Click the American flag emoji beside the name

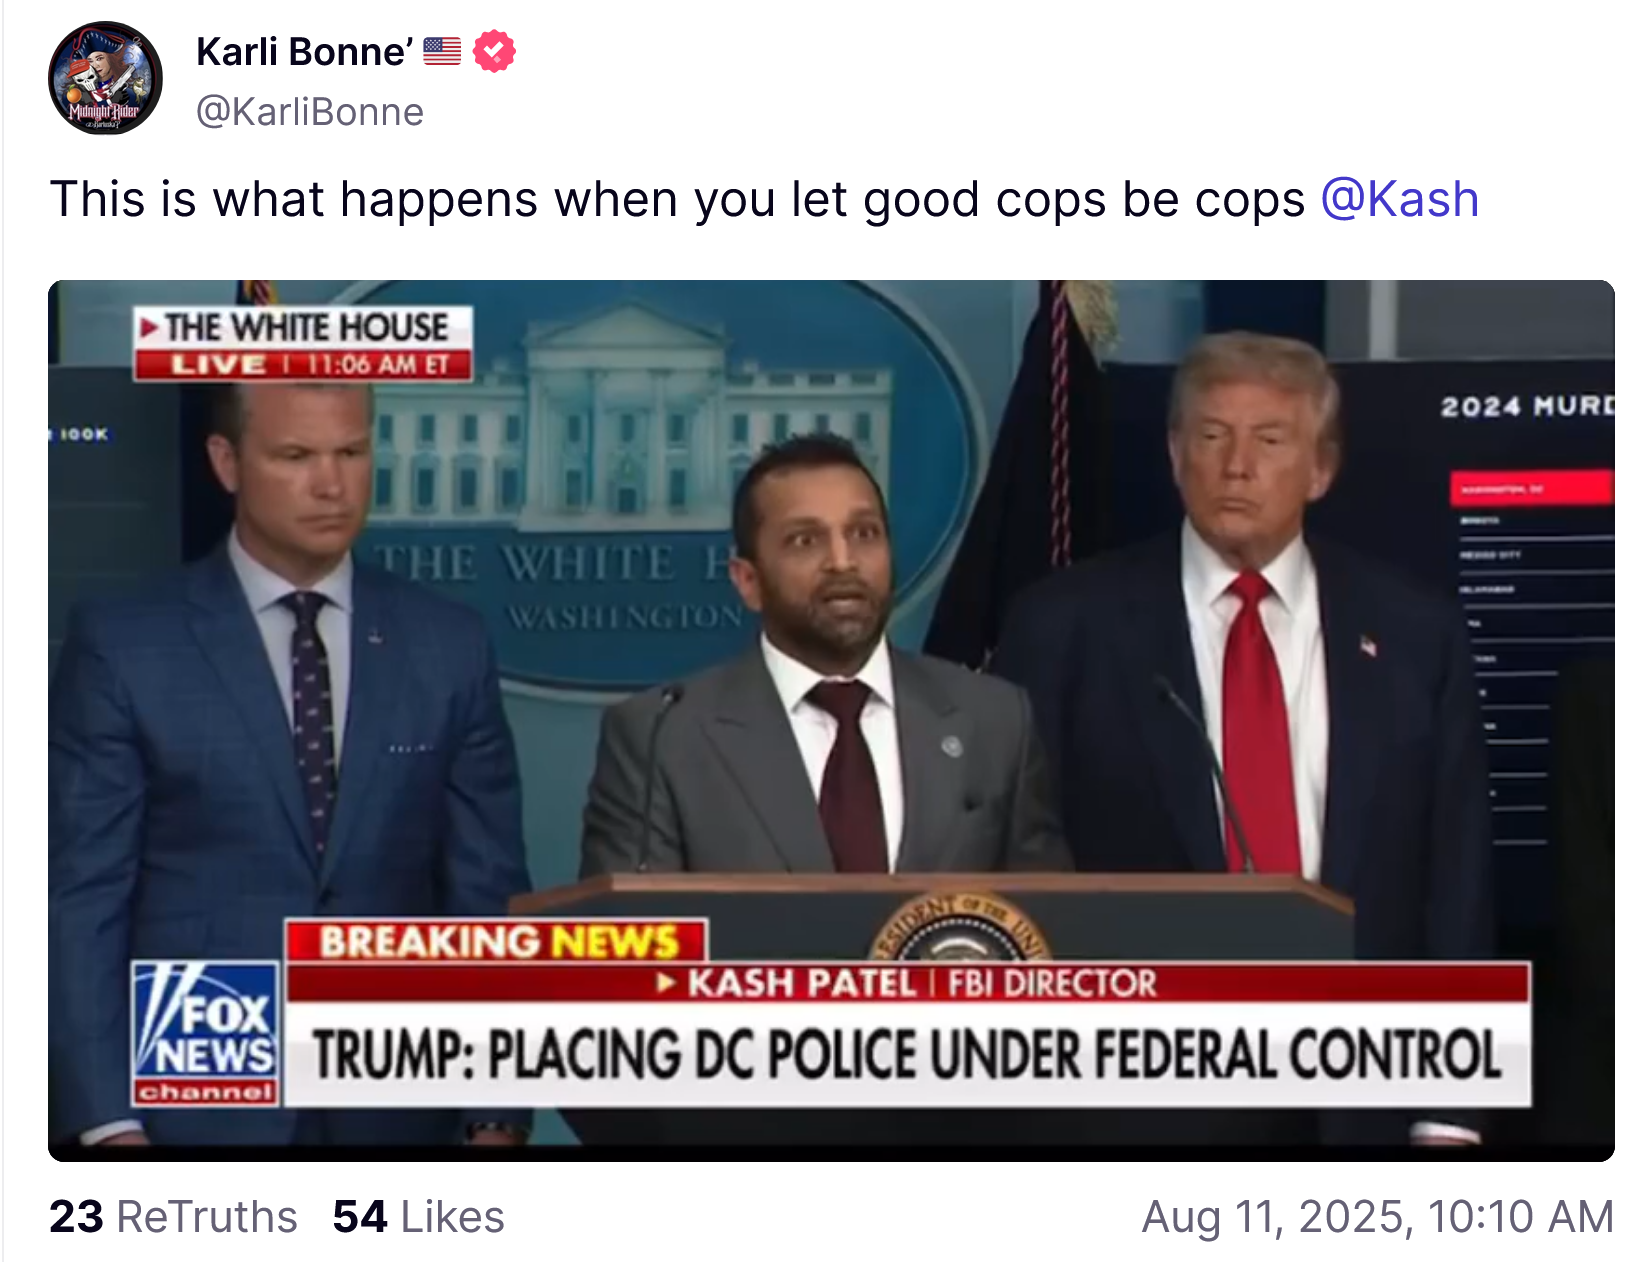(x=442, y=51)
